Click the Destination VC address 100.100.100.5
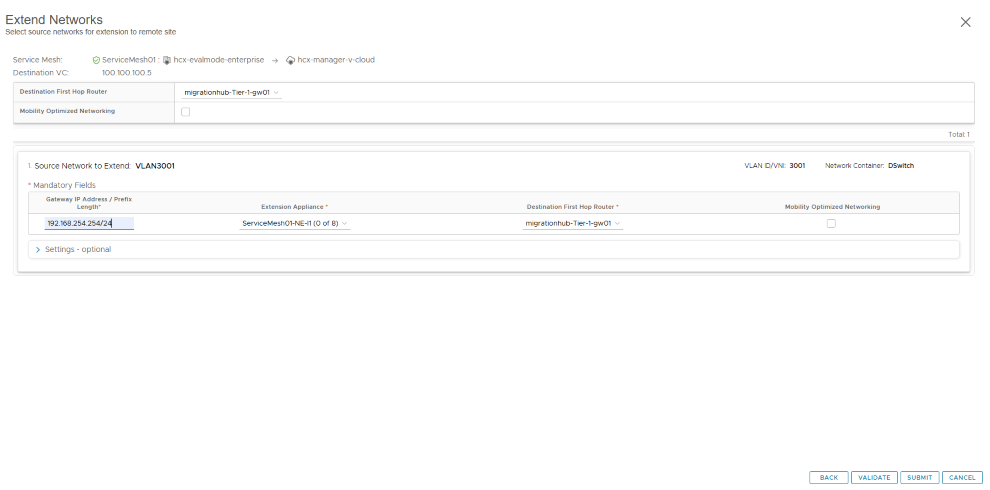 pos(127,73)
